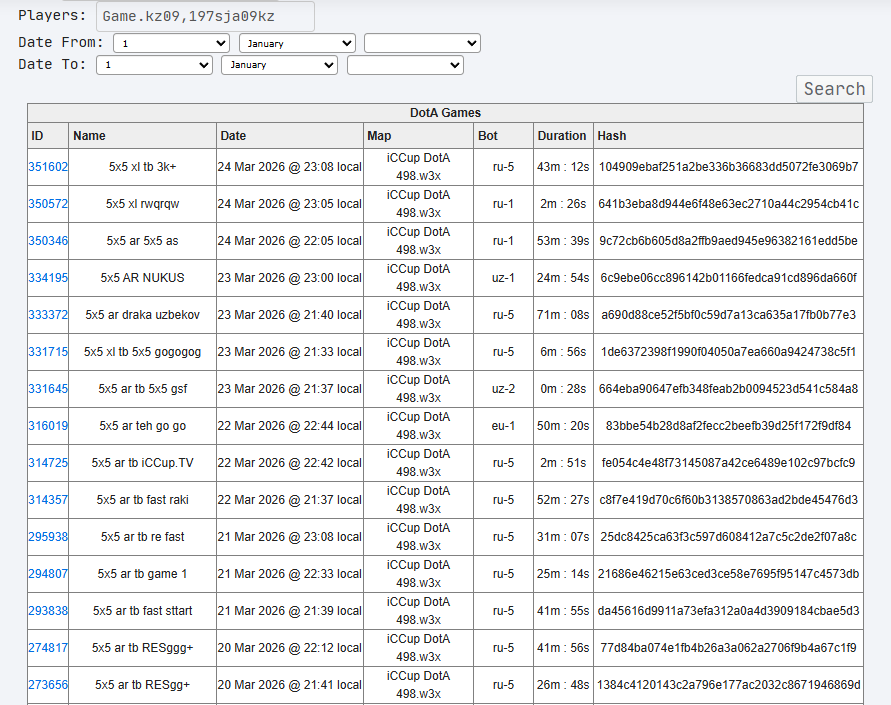
Task: Click the Name column header
Action: tap(143, 136)
